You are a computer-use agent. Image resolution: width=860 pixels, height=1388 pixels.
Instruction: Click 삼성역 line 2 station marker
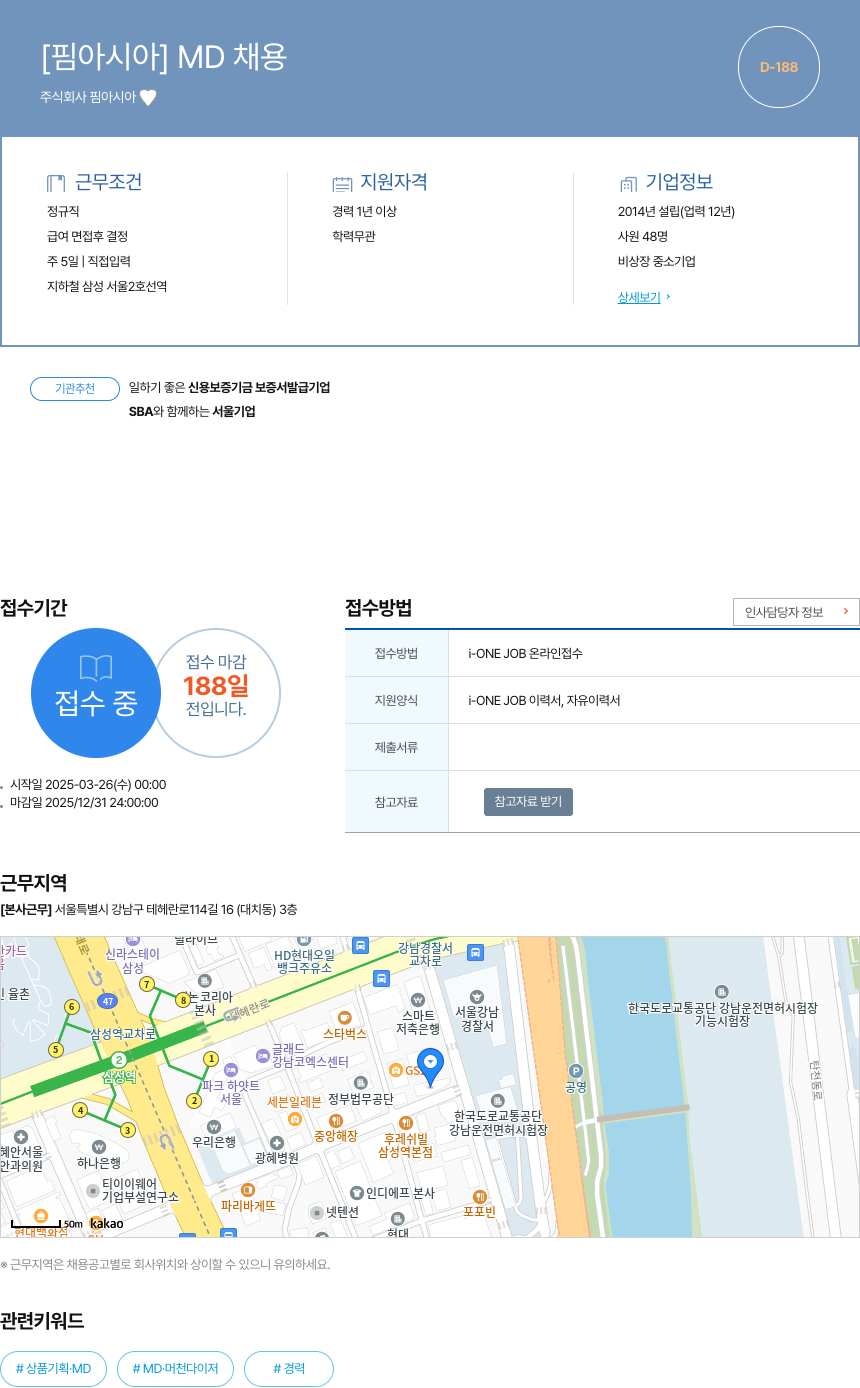[118, 1060]
